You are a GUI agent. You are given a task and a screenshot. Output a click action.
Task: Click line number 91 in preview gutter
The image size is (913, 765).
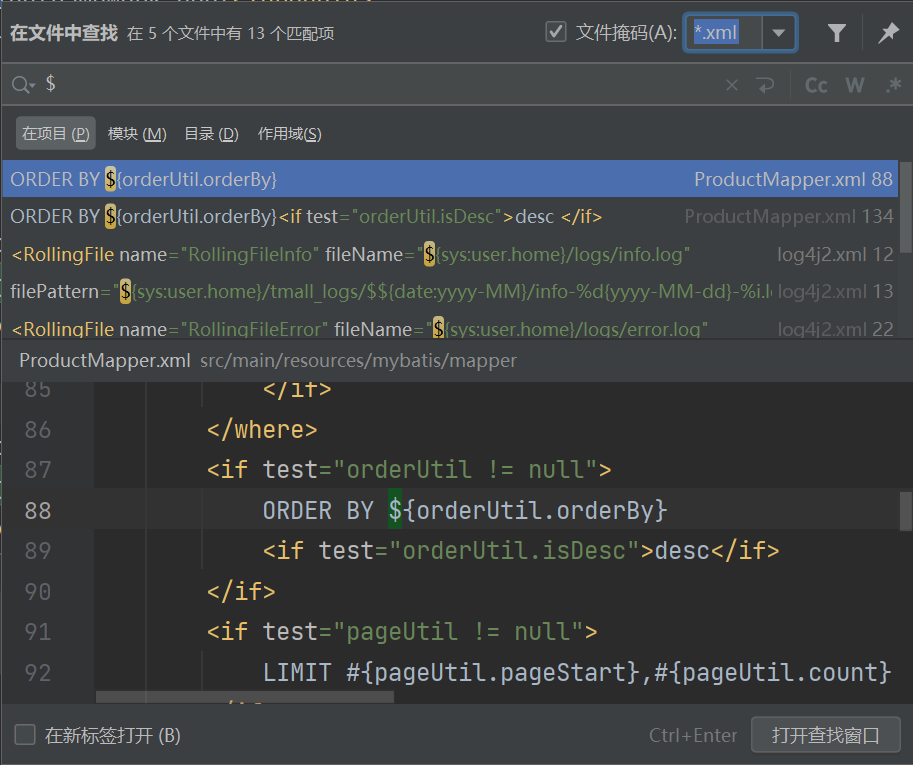38,632
